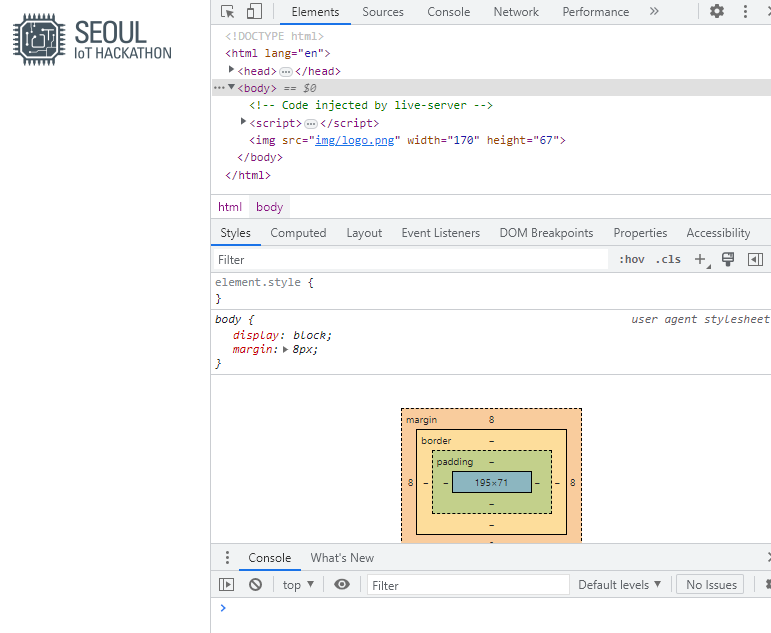
Task: Open the DOM Breakpoints pane tab
Action: click(x=546, y=233)
